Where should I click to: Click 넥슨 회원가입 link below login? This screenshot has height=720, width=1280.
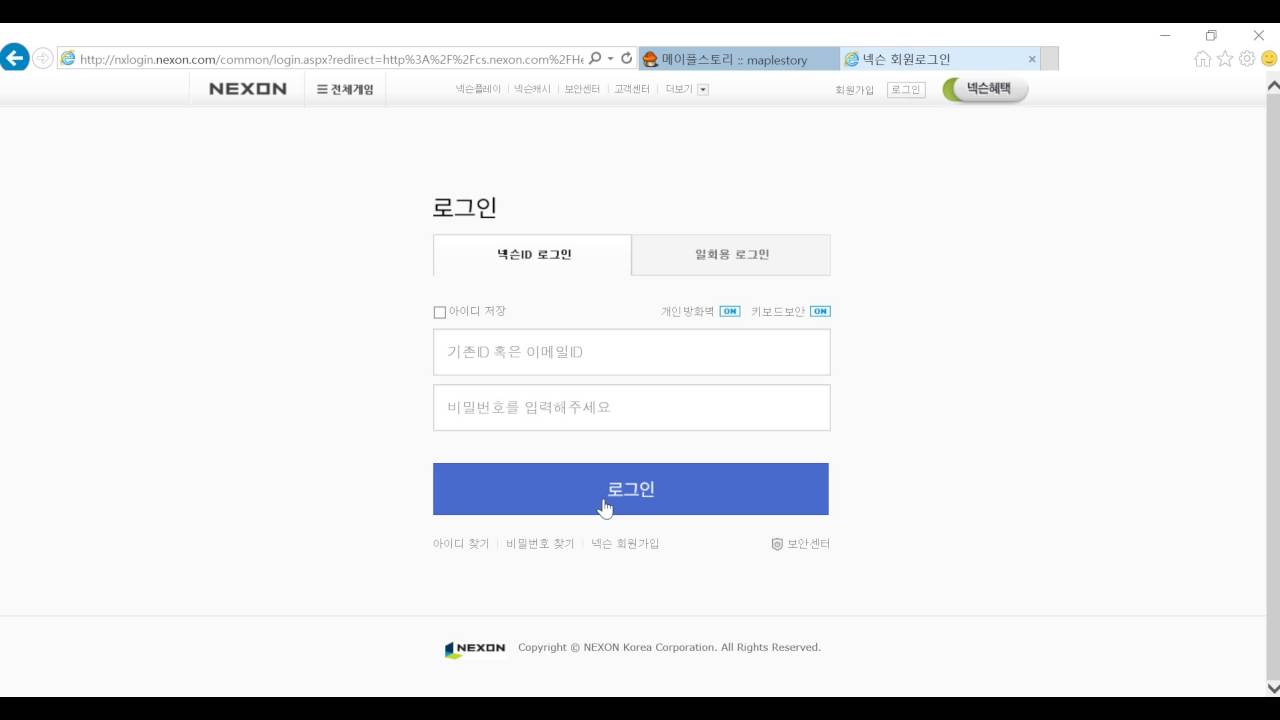625,544
